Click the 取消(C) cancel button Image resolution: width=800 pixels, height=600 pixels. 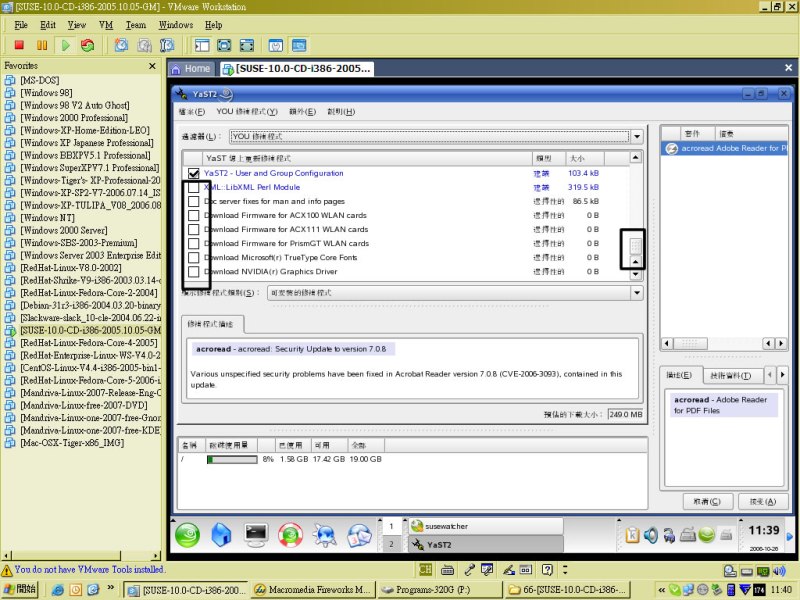[x=707, y=502]
